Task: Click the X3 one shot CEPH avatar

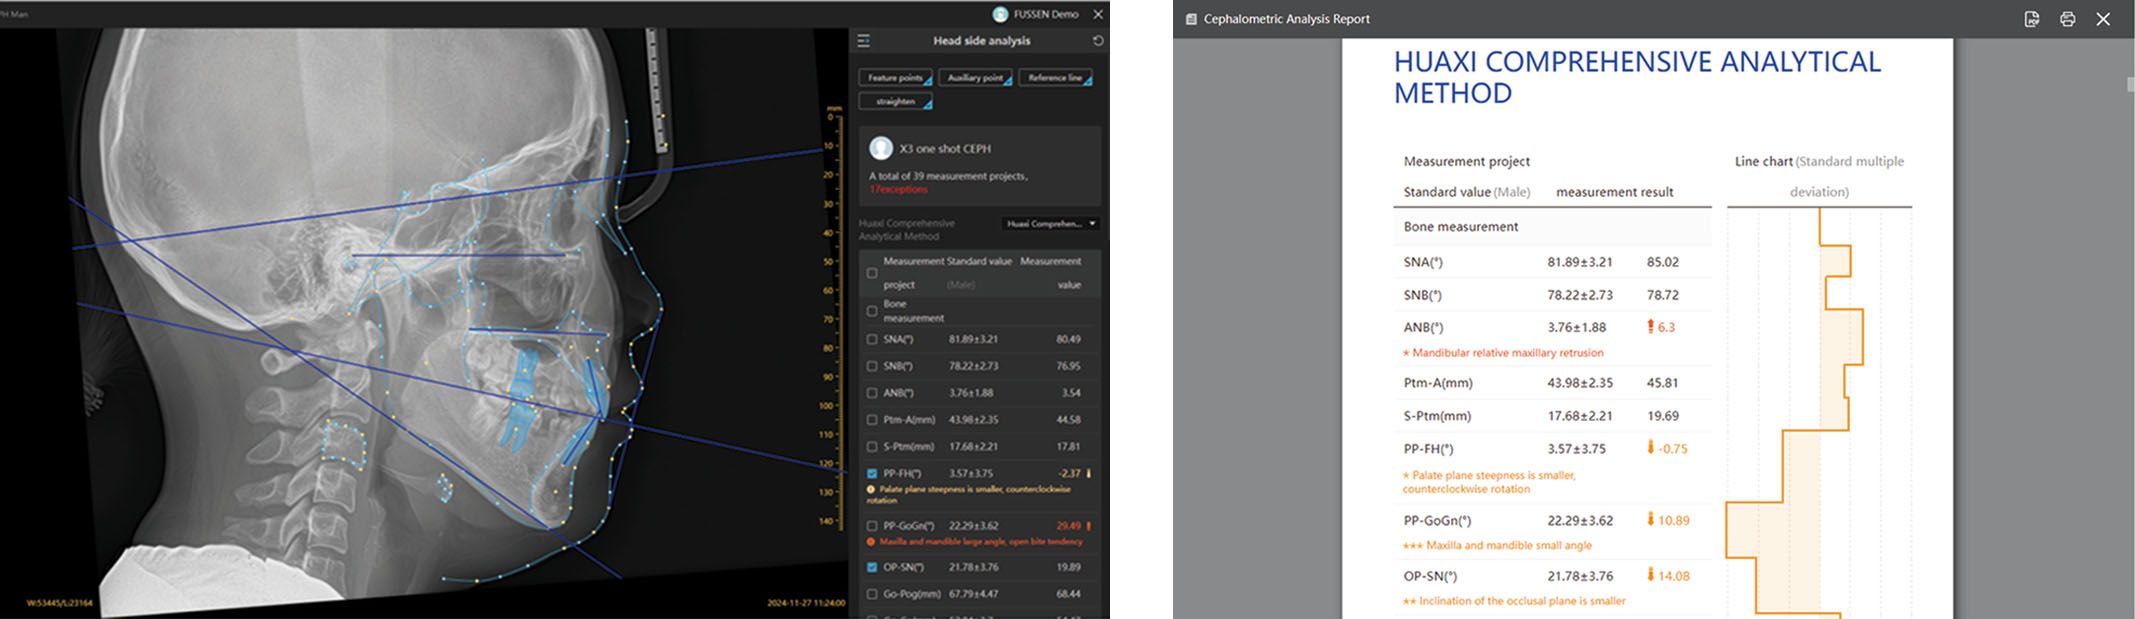Action: [x=881, y=148]
